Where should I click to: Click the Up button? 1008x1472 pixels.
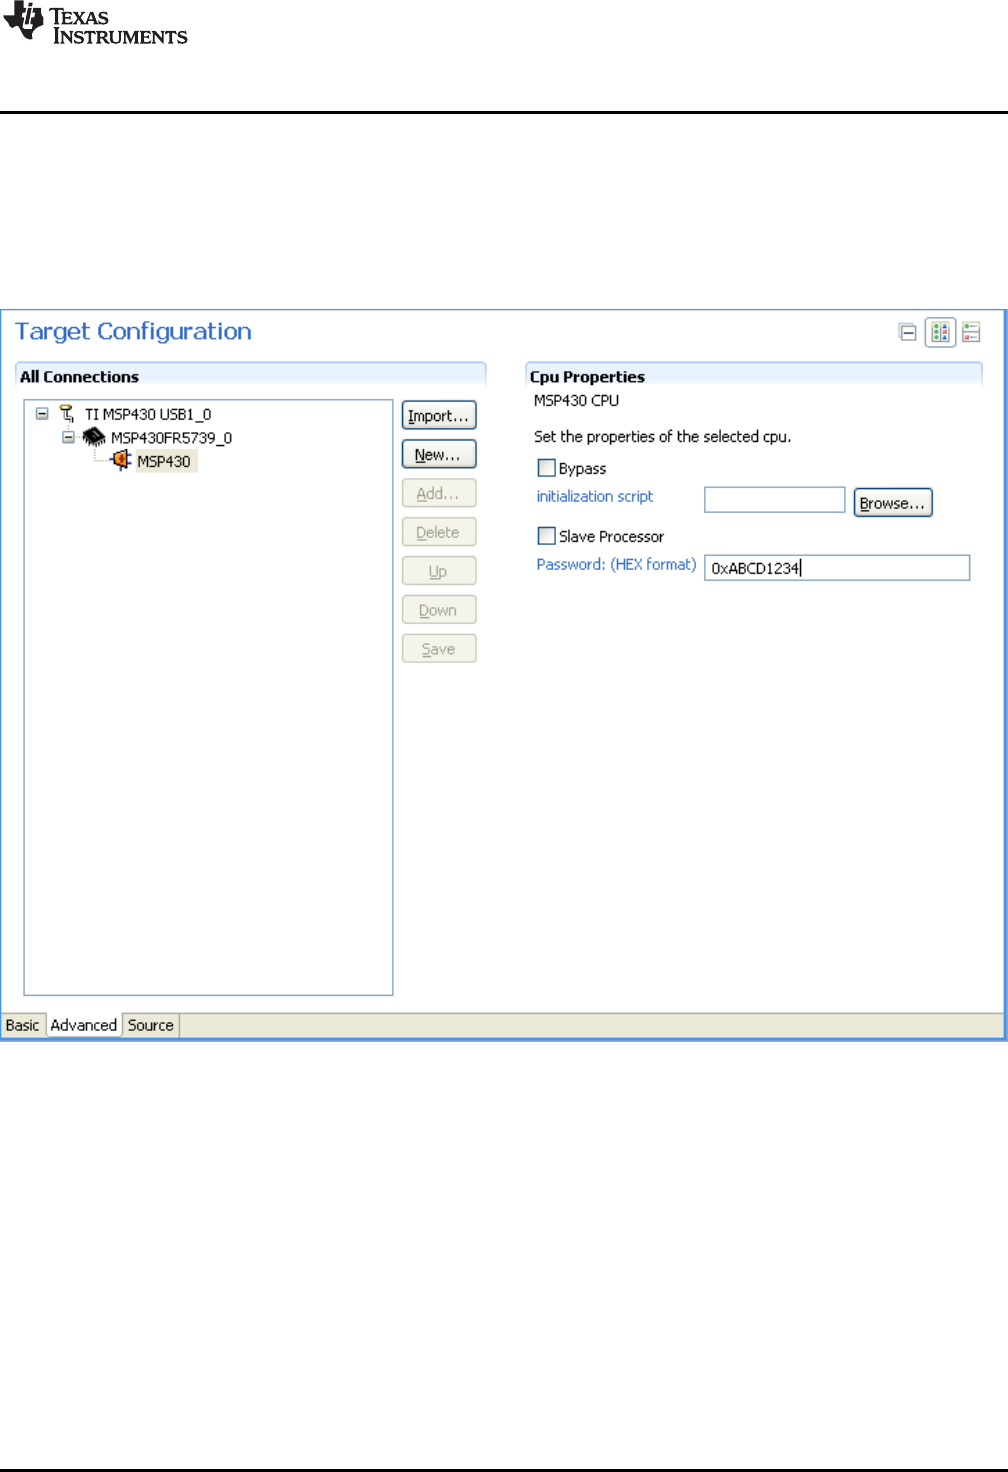point(439,572)
